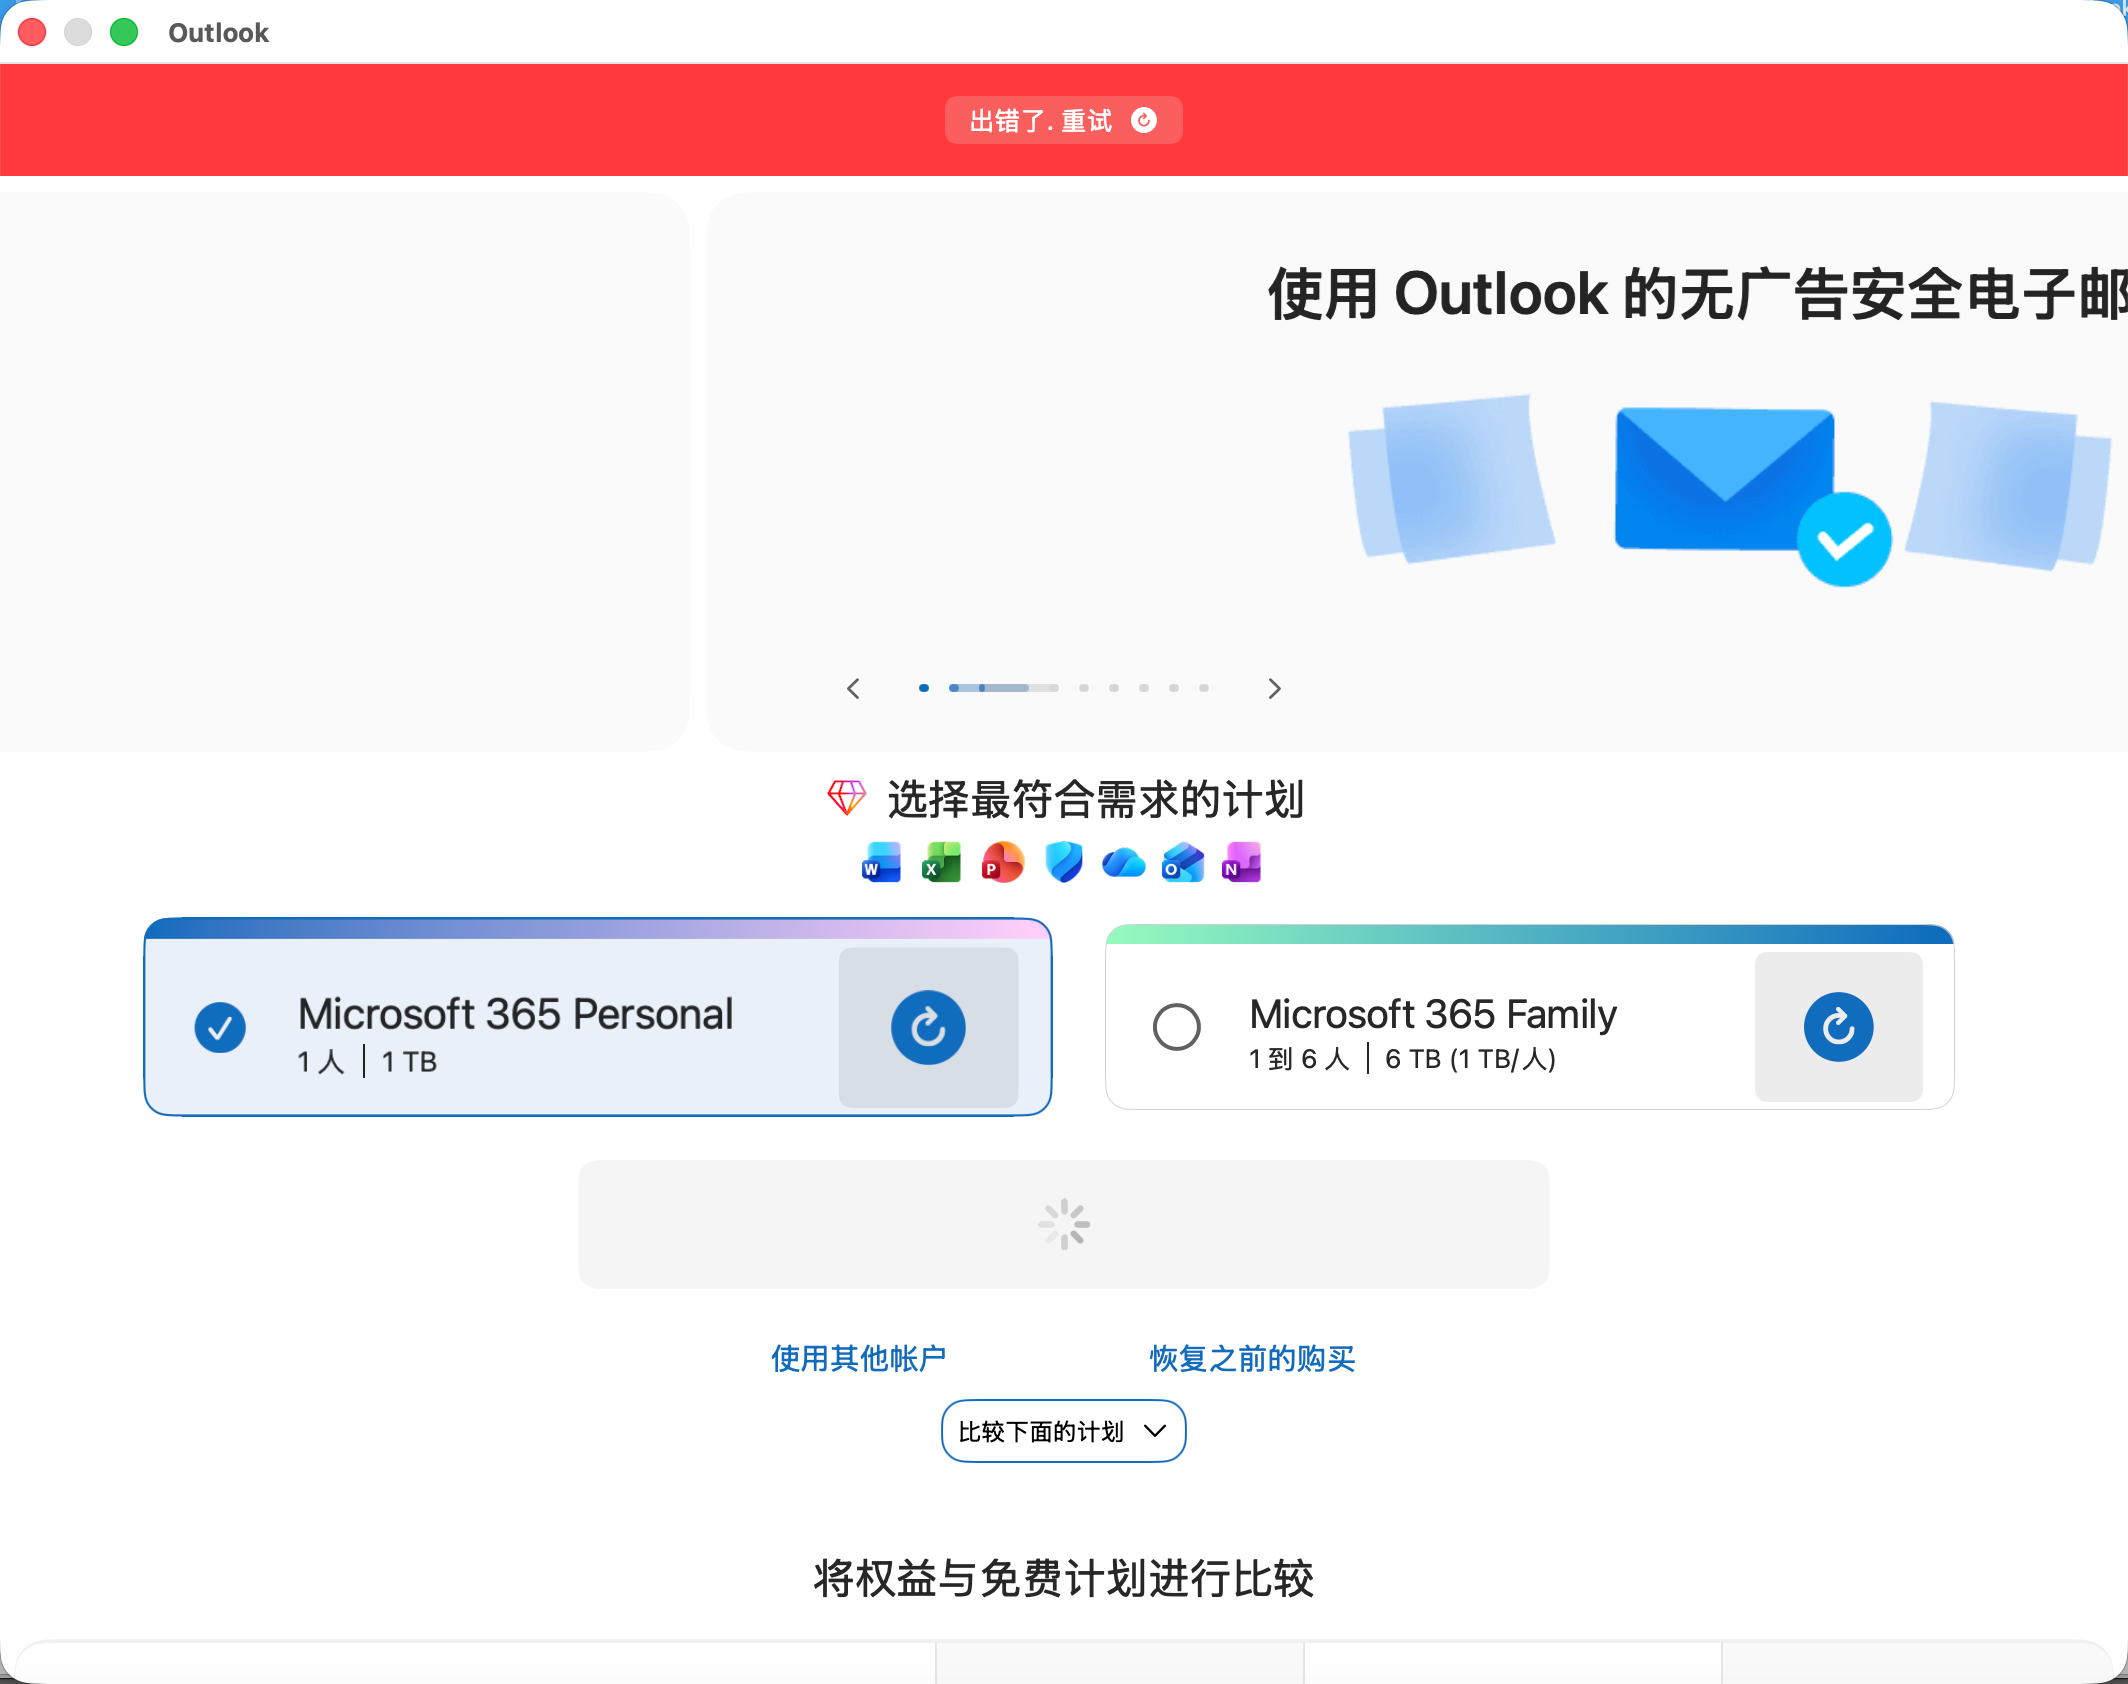Reload price for Microsoft 365 Family
This screenshot has height=1684, width=2128.
tap(1838, 1027)
